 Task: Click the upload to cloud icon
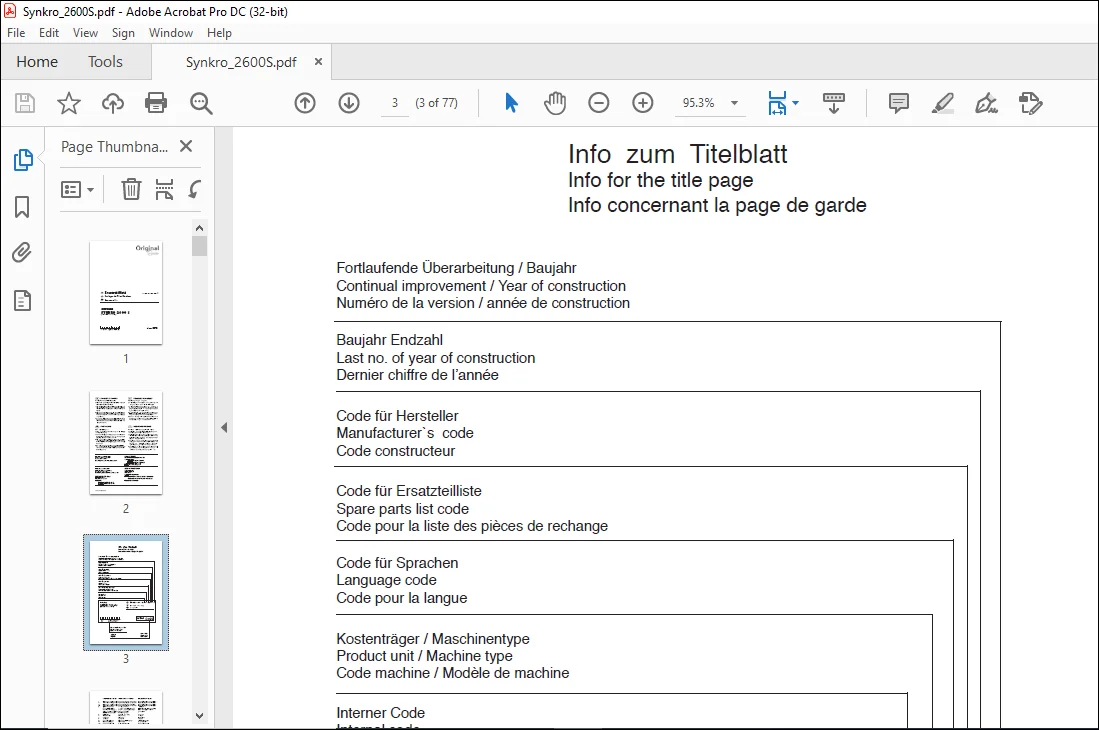click(x=113, y=103)
